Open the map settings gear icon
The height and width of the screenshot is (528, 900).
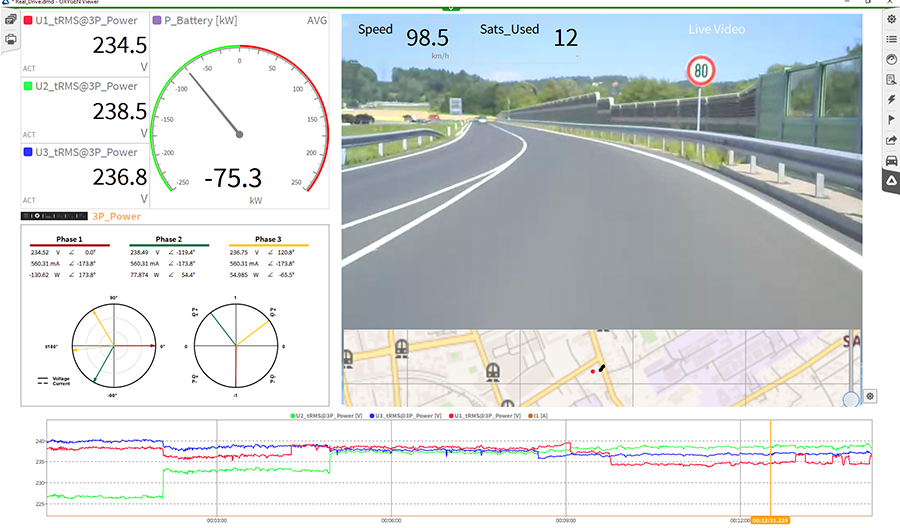[x=870, y=396]
